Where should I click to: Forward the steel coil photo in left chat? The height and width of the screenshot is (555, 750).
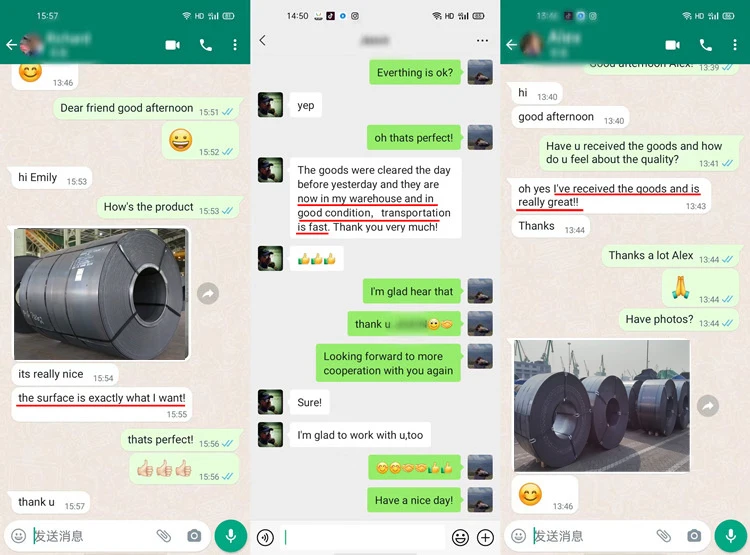pyautogui.click(x=208, y=293)
